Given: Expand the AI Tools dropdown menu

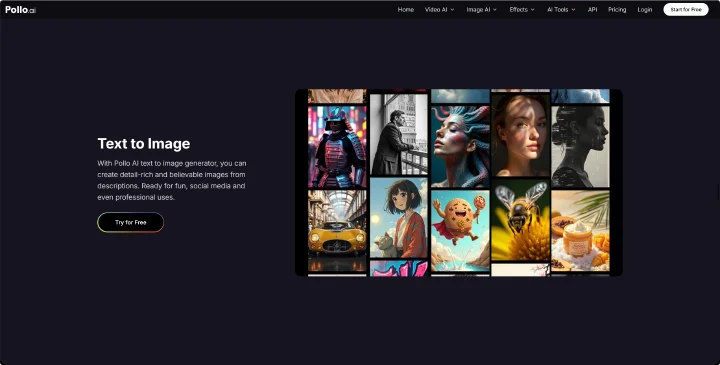Looking at the screenshot, I should point(561,10).
